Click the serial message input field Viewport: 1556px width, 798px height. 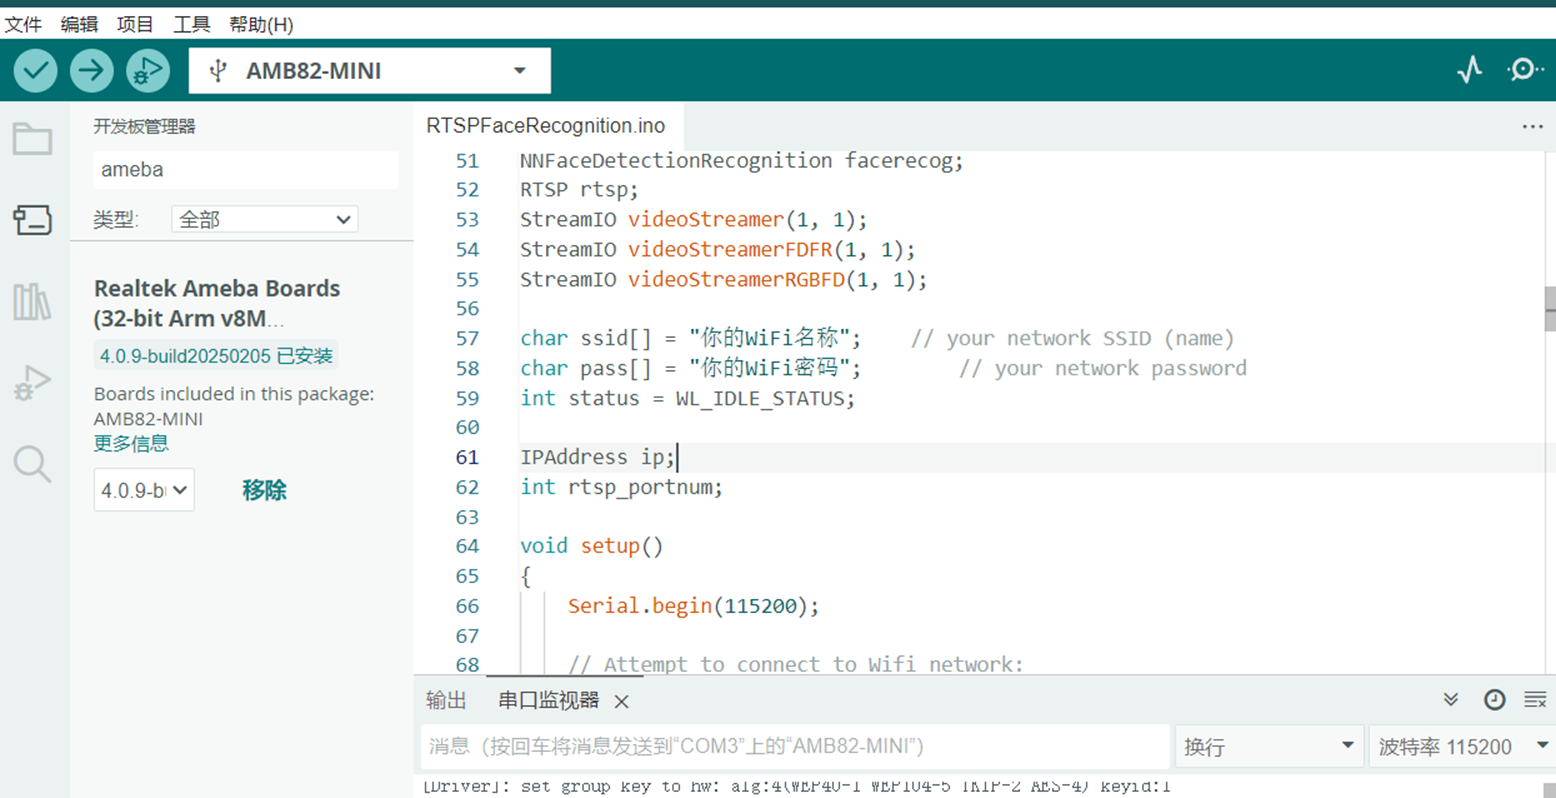[795, 747]
